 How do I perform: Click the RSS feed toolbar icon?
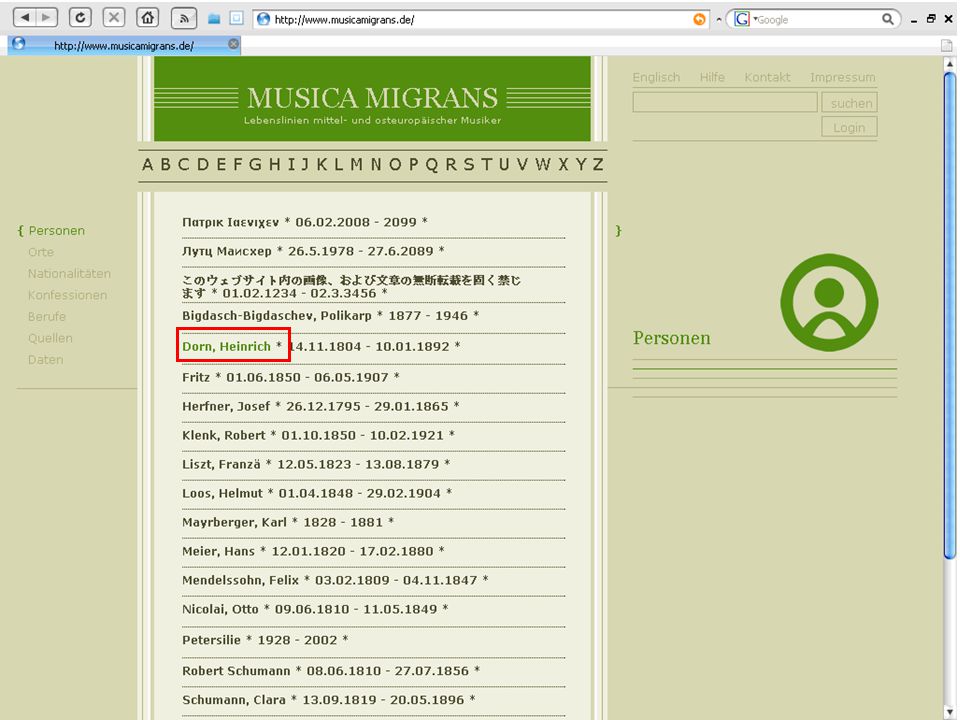[x=184, y=18]
